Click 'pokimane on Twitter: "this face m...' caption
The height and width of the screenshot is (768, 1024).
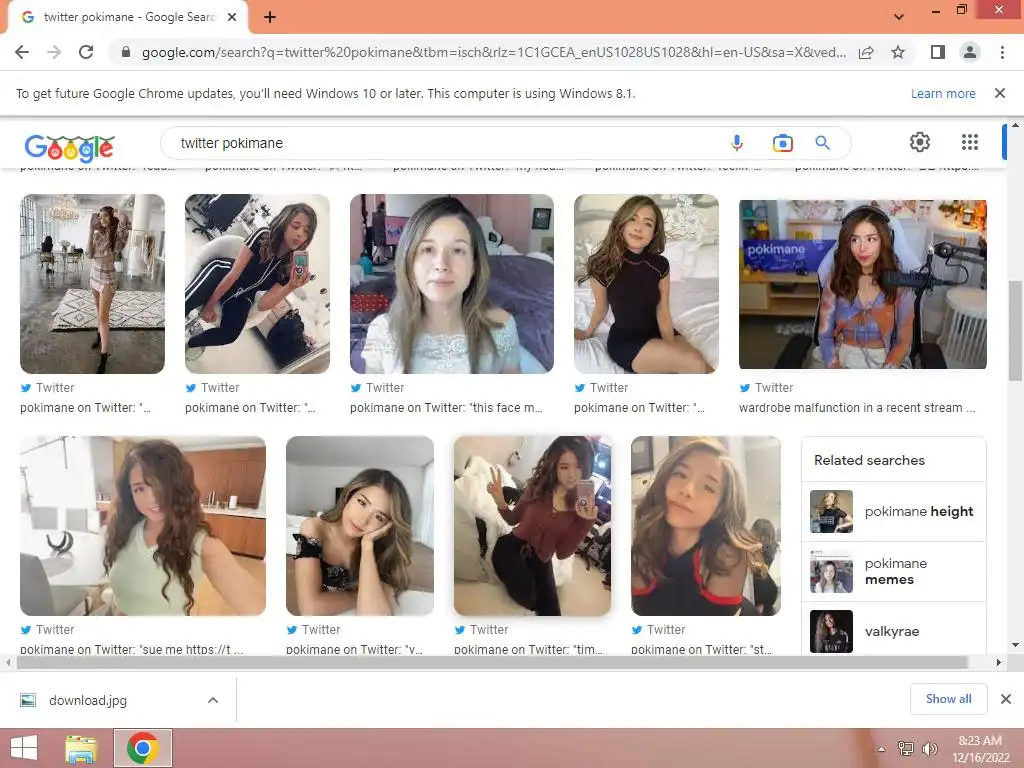[x=446, y=408]
